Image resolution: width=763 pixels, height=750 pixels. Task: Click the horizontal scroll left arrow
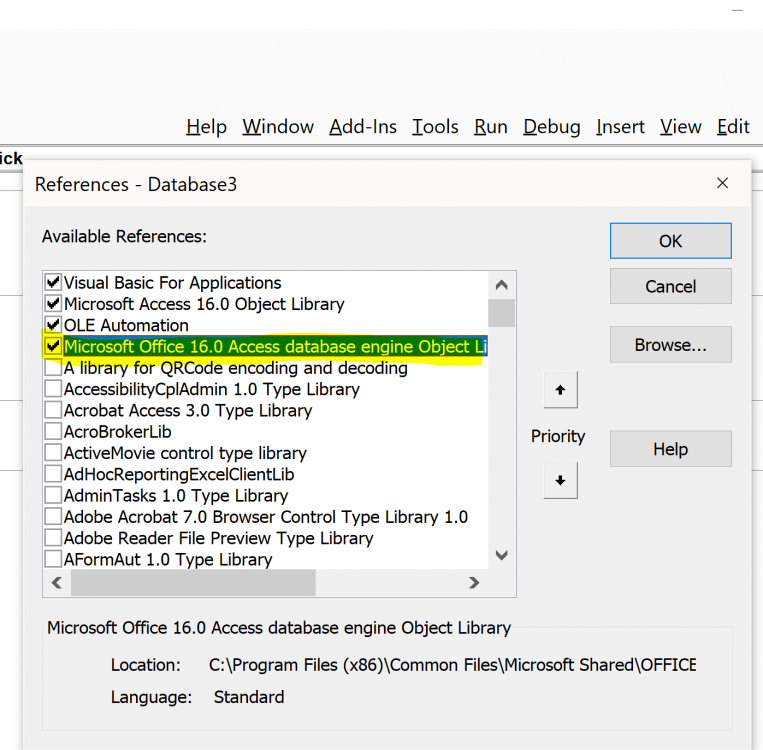pyautogui.click(x=57, y=583)
